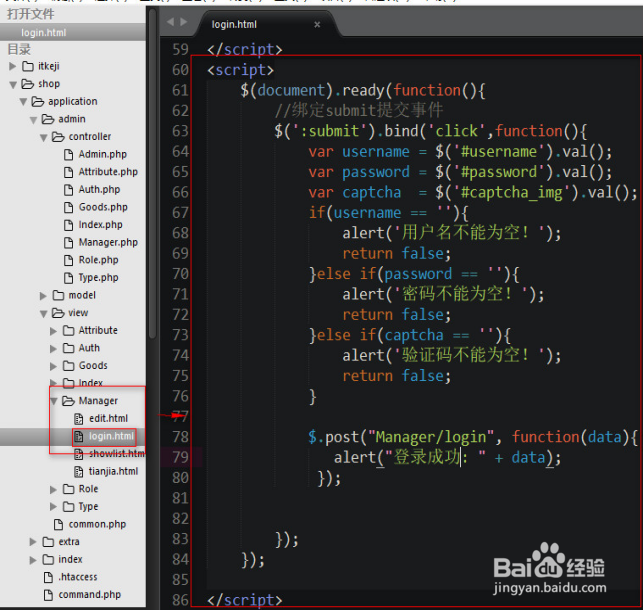This screenshot has width=643, height=610.
Task: Click line number 63 in gutter
Action: click(180, 131)
